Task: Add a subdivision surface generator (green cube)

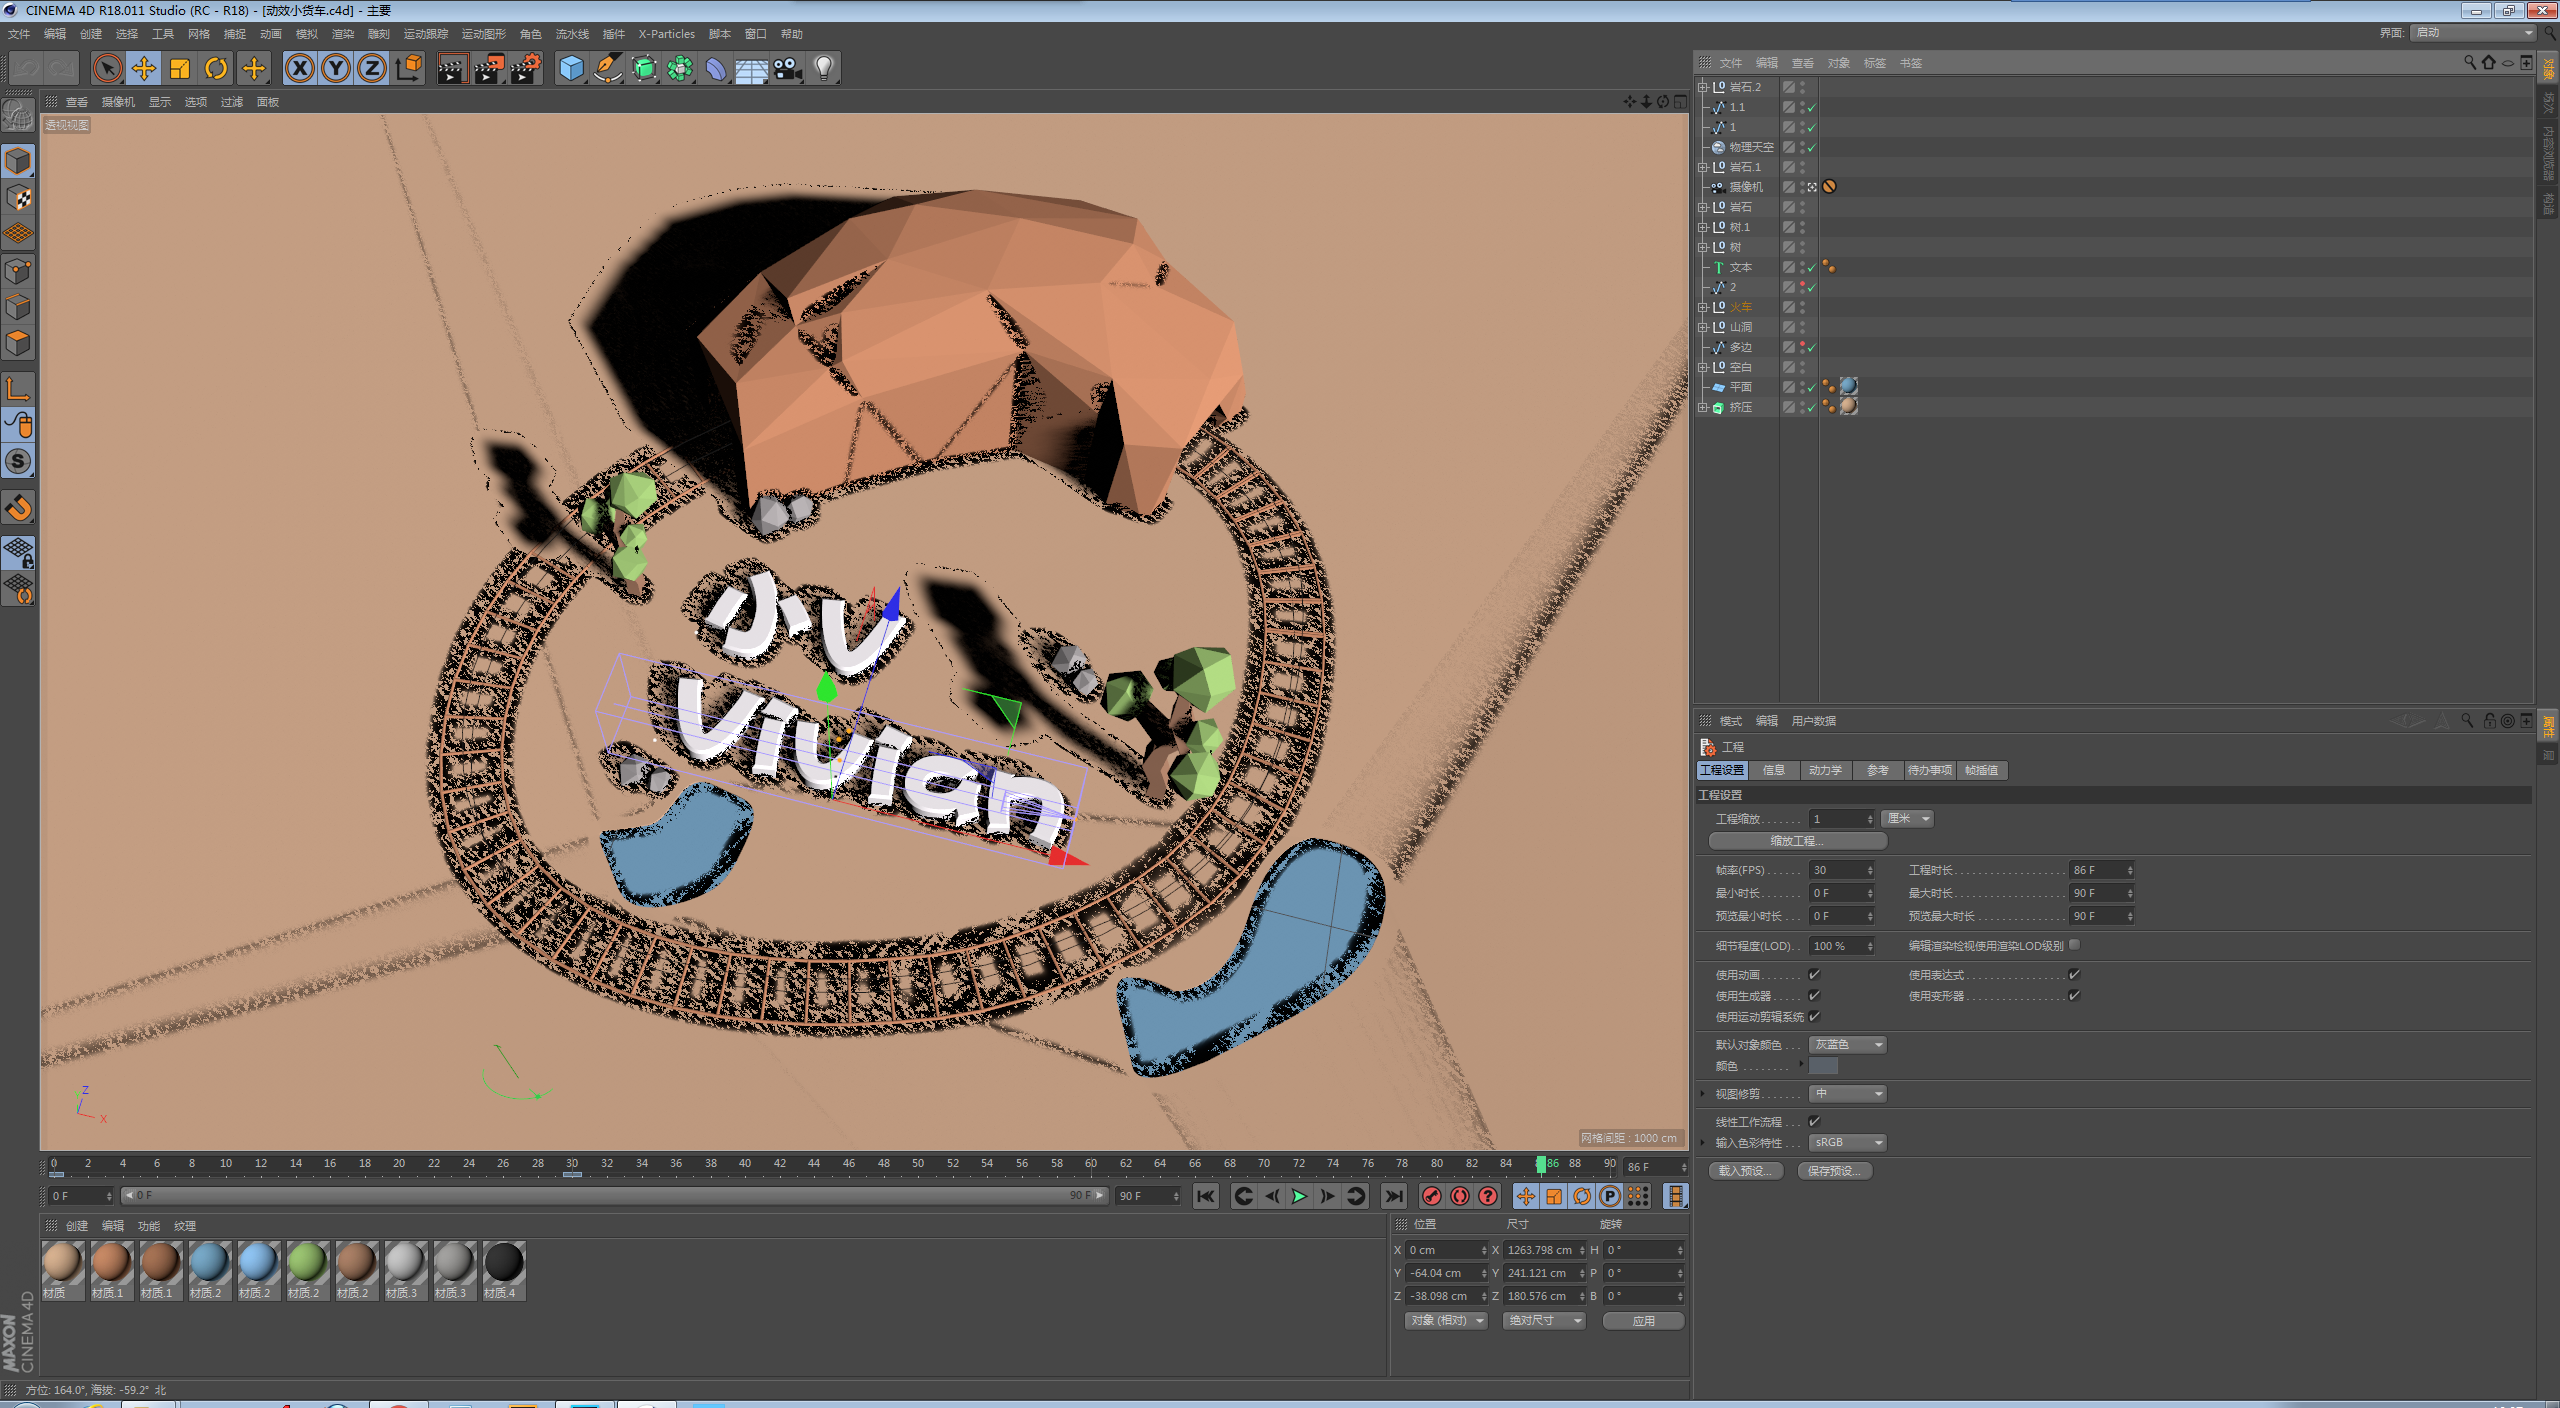Action: 644,68
